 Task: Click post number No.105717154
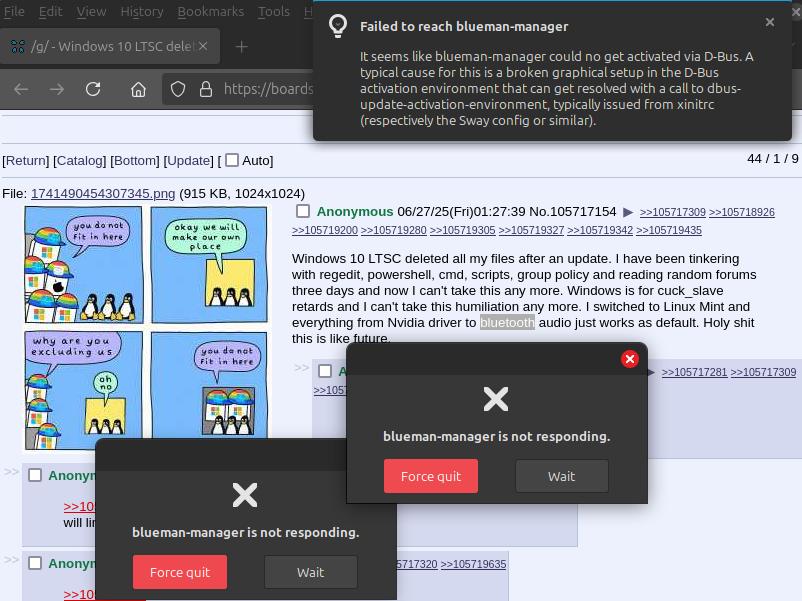pos(572,212)
